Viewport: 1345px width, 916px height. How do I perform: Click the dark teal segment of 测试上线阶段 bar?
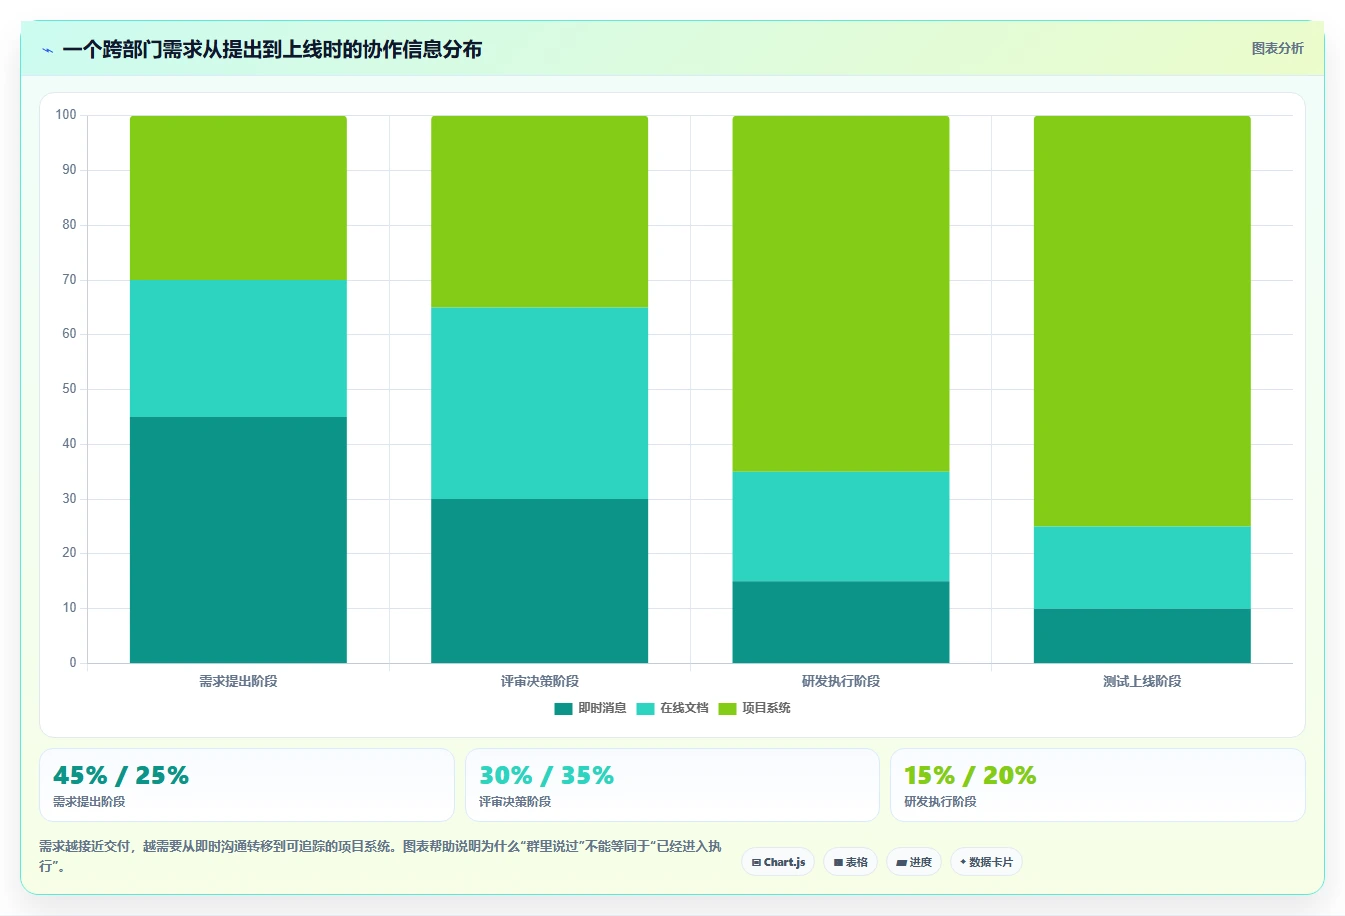tap(1142, 636)
